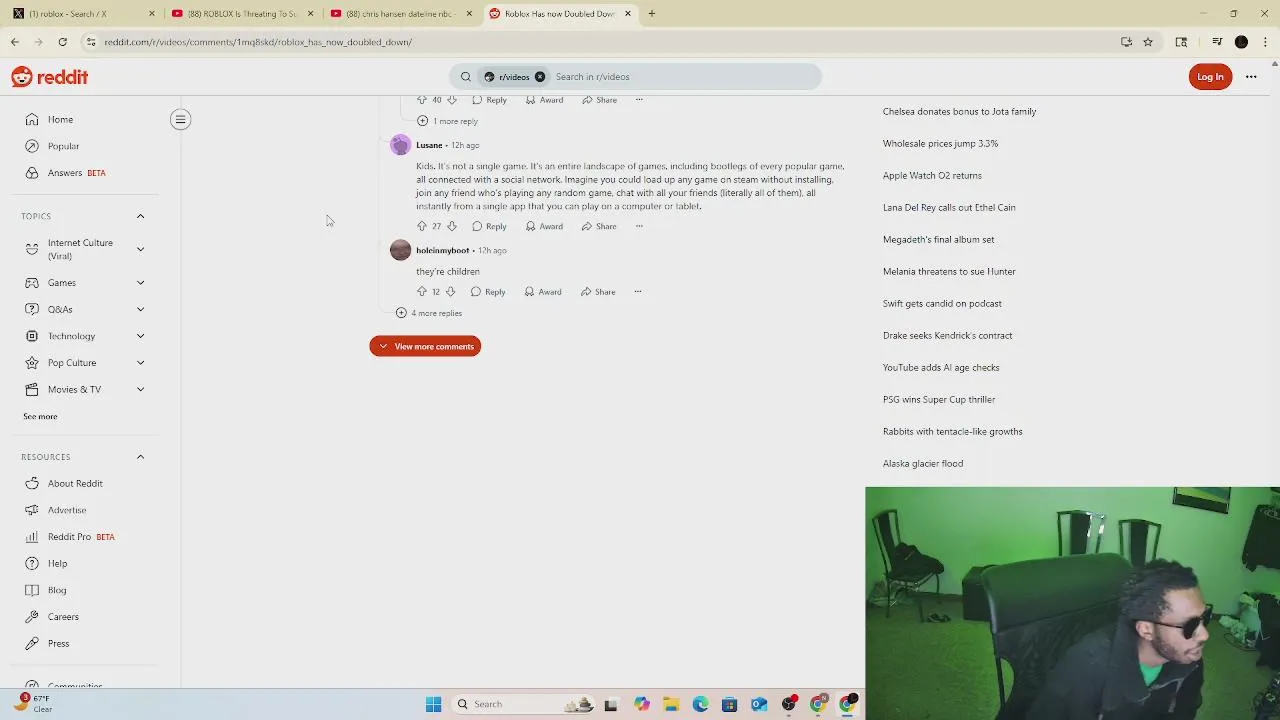Screen dimensions: 1280x720
Task: Open more options on the top comment
Action: point(639,100)
